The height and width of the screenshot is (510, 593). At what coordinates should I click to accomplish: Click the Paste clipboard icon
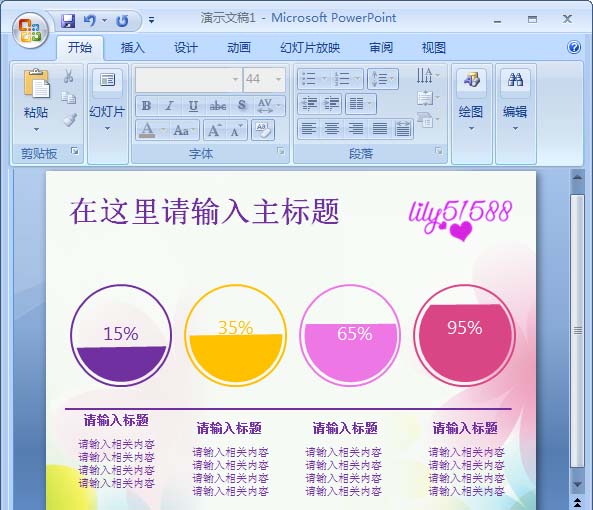(x=36, y=84)
